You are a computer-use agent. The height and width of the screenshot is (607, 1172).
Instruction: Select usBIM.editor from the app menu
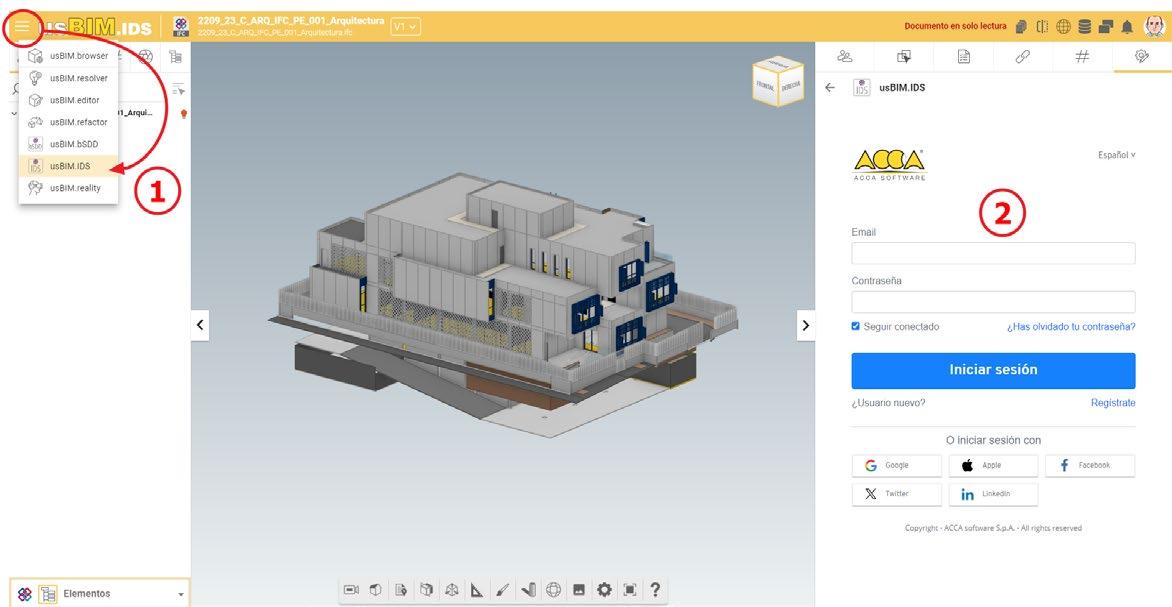point(68,100)
